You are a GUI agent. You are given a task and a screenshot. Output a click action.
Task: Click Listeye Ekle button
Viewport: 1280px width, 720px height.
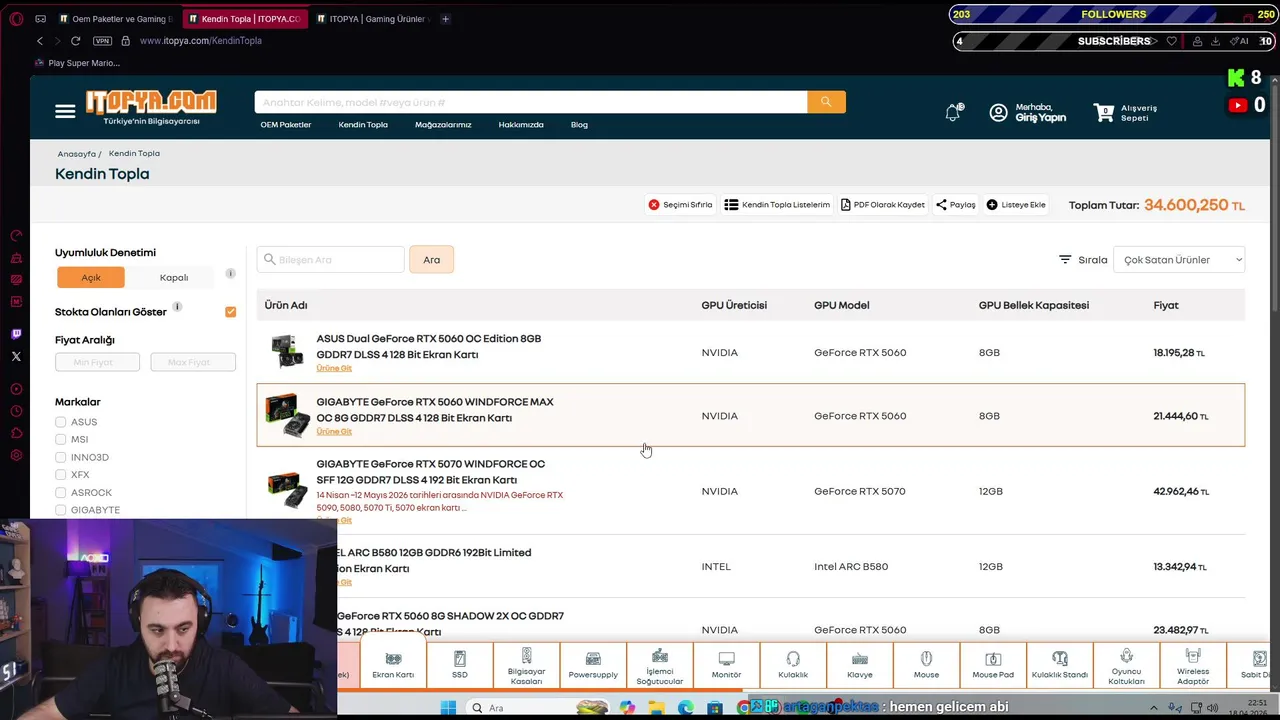[x=1016, y=204]
